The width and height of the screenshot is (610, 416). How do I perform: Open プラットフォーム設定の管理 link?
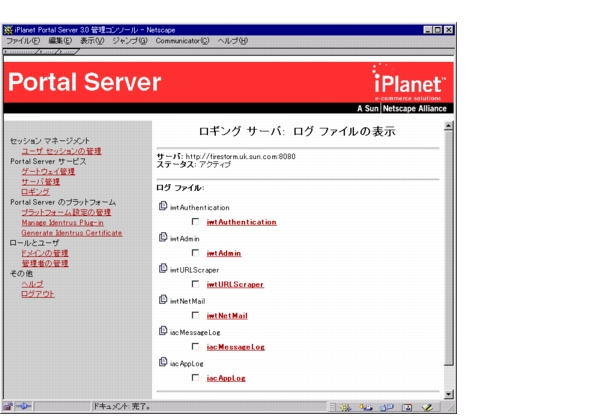[66, 212]
